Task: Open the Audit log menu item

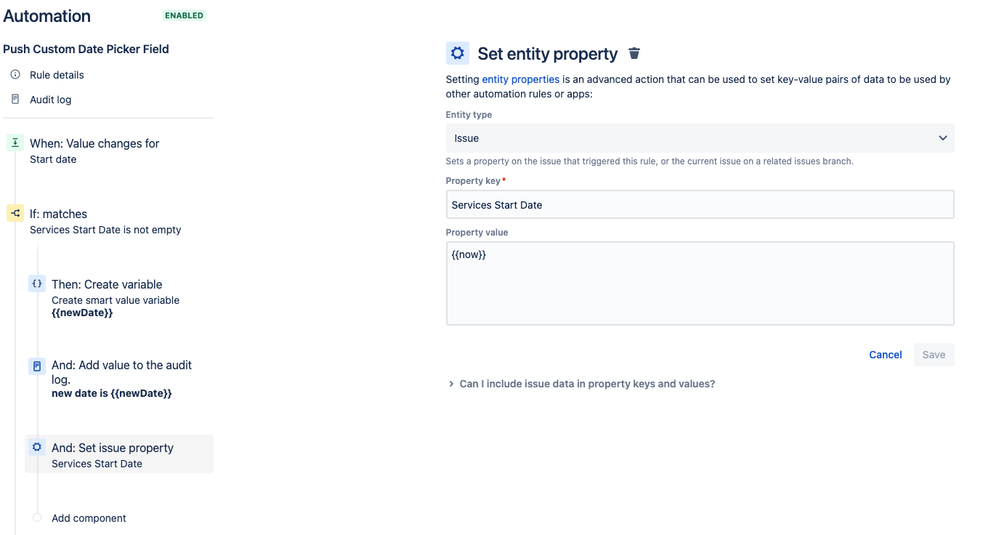Action: [50, 100]
